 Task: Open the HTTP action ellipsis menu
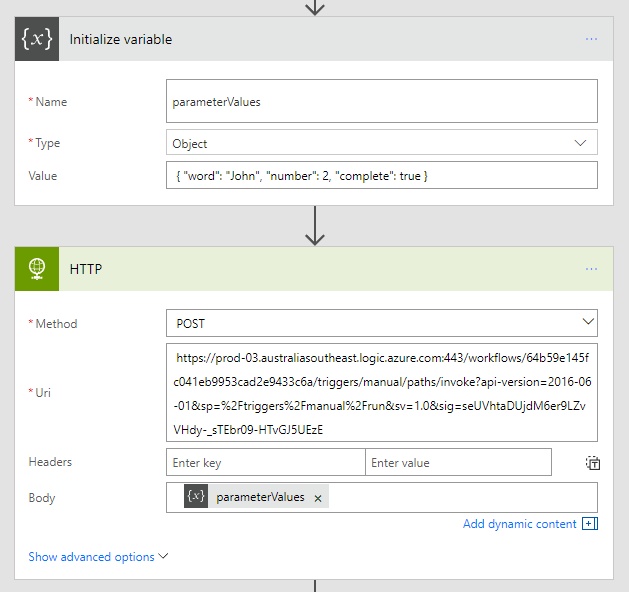(591, 270)
